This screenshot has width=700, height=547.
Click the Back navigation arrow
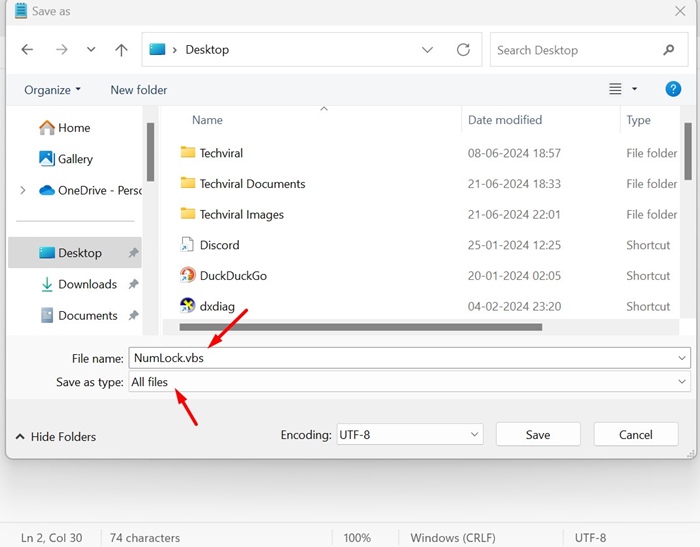(27, 50)
